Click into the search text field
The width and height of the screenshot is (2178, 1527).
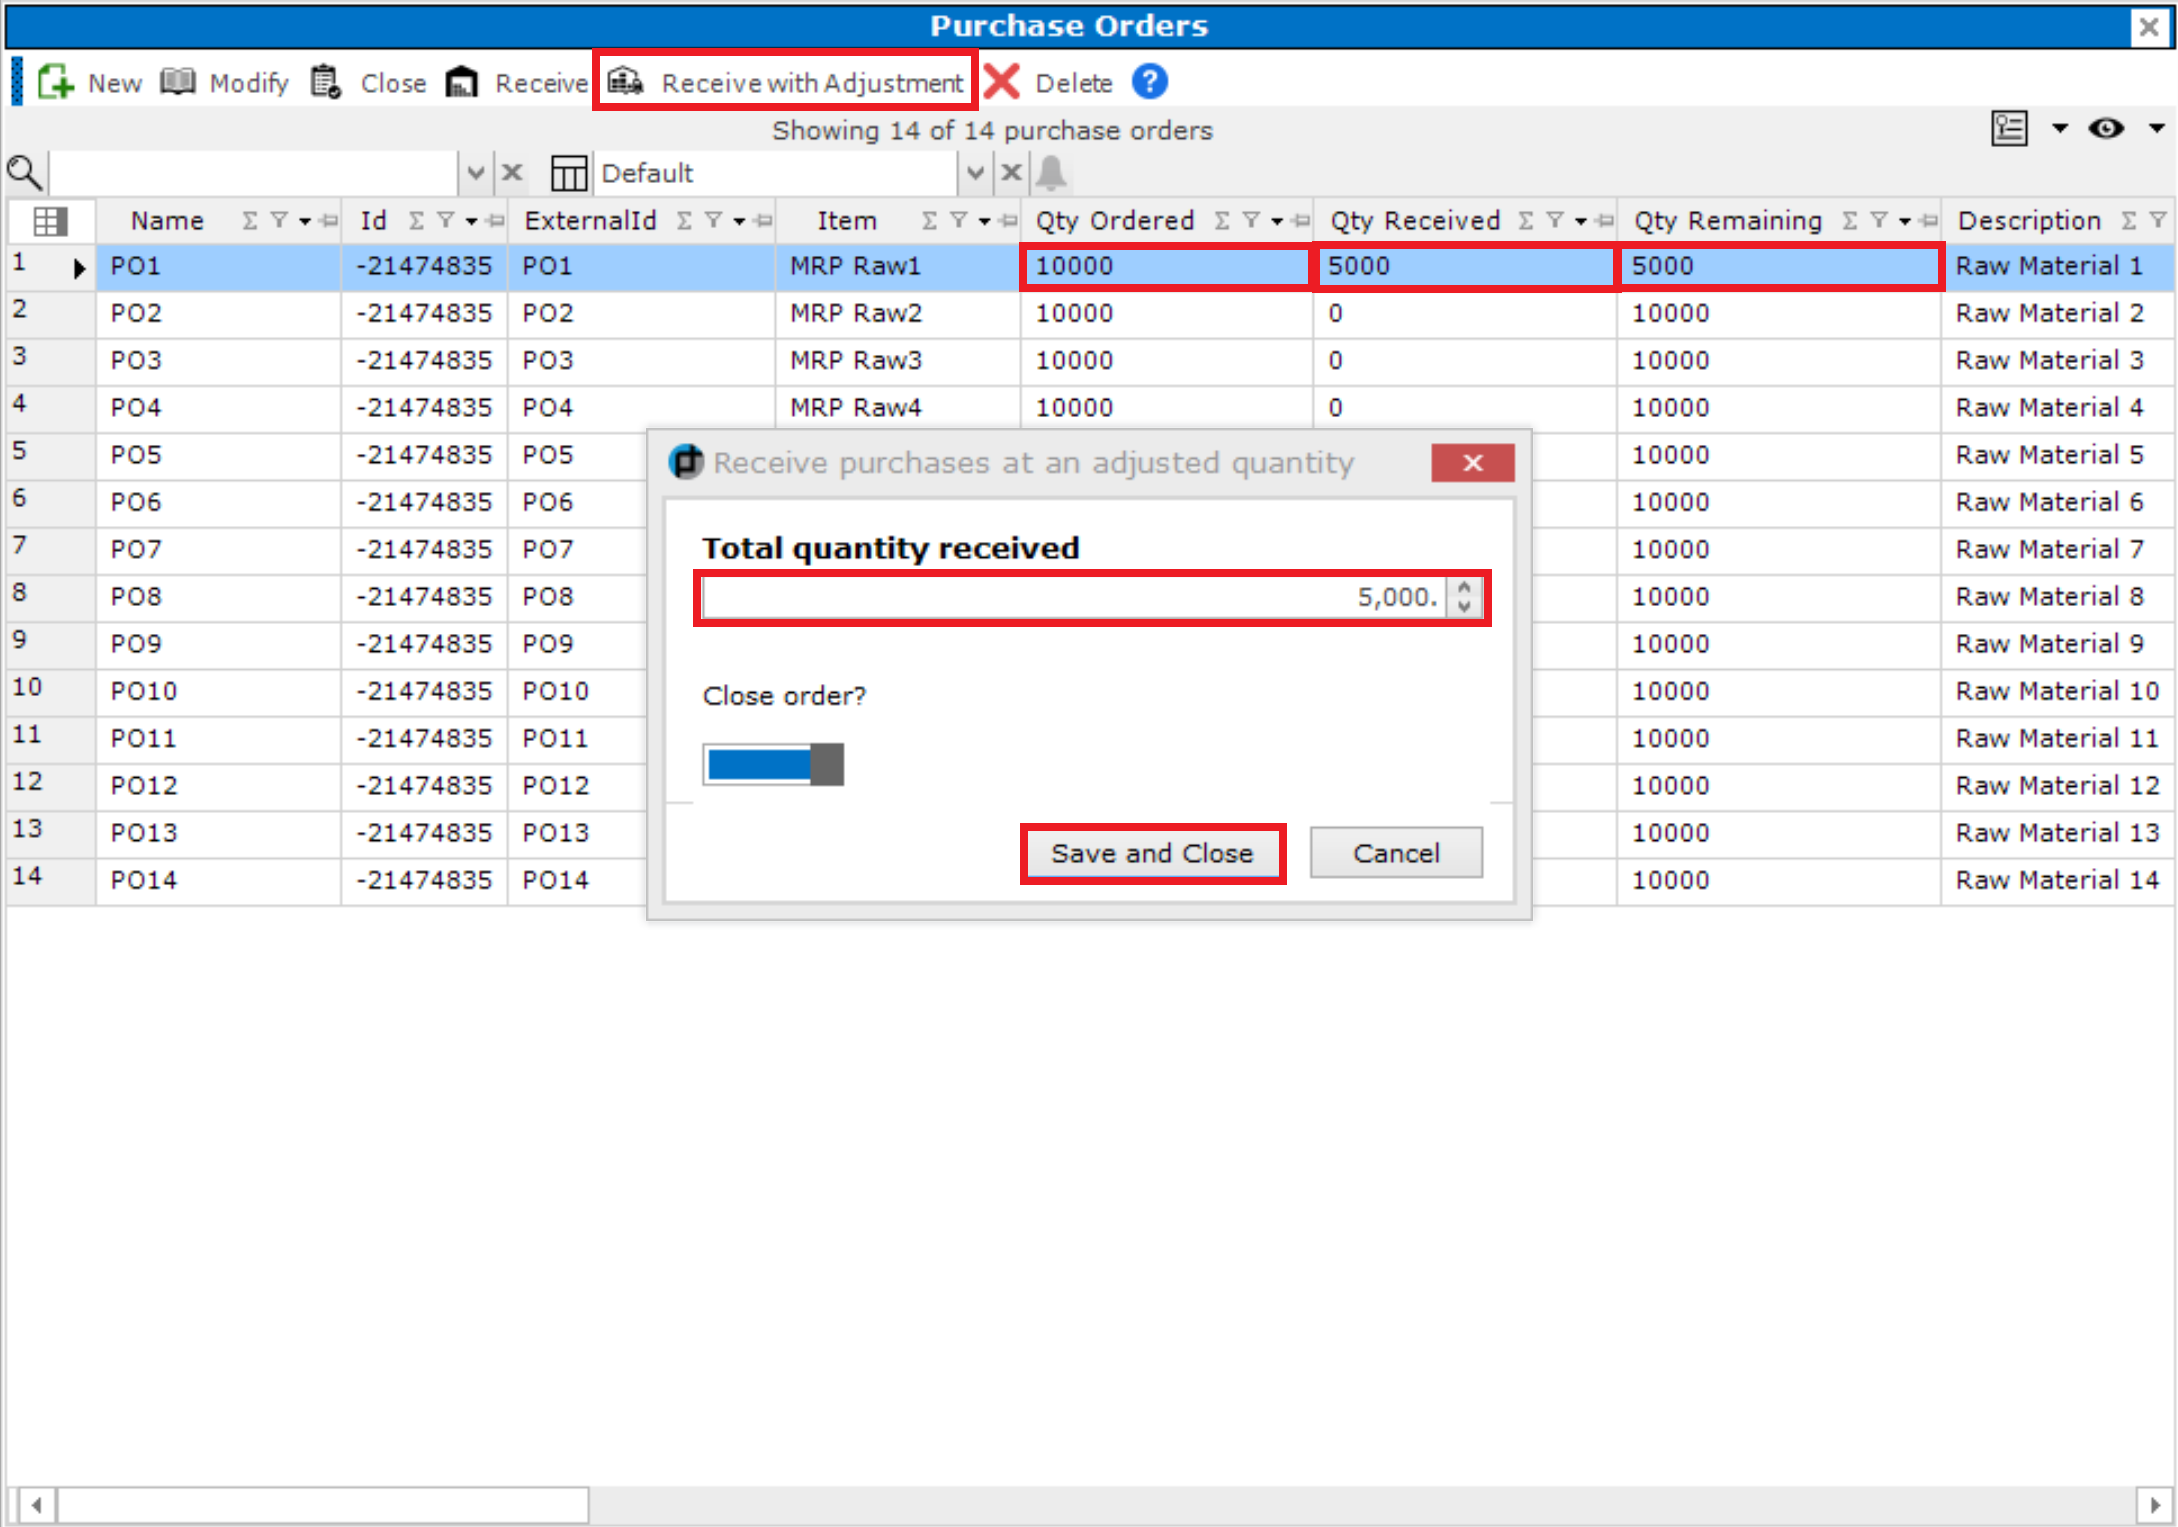(253, 173)
